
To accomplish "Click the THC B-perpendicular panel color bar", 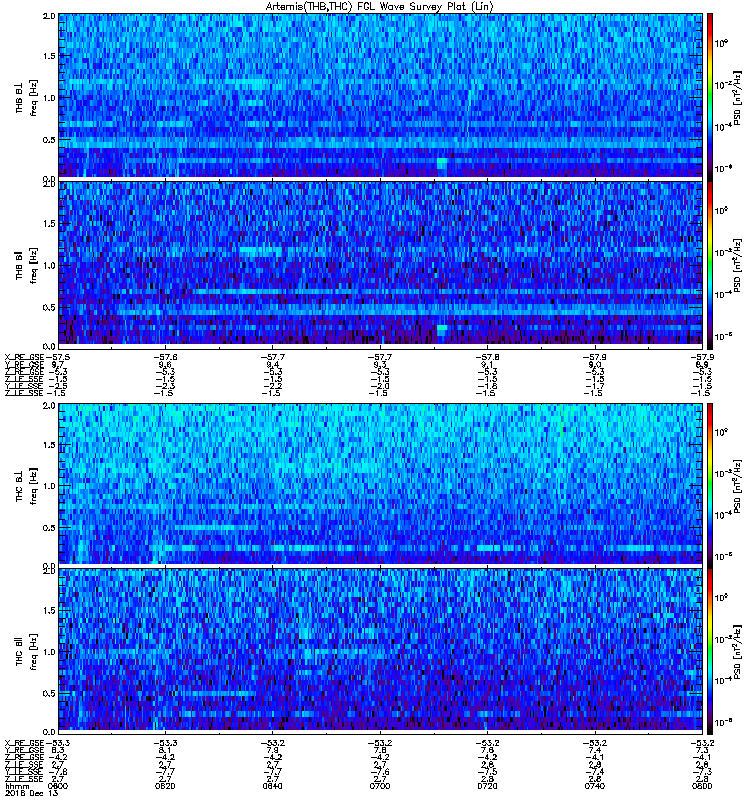I will (x=710, y=484).
